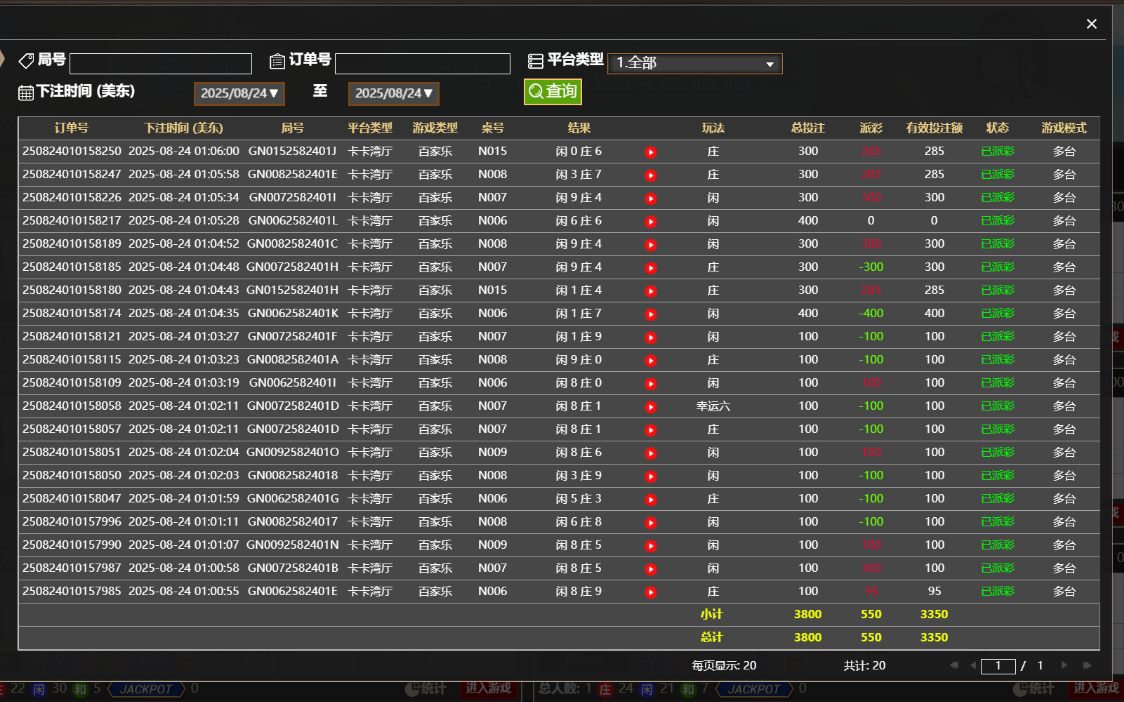Play the replay for order 250824010157985
The height and width of the screenshot is (702, 1124).
coord(651,590)
